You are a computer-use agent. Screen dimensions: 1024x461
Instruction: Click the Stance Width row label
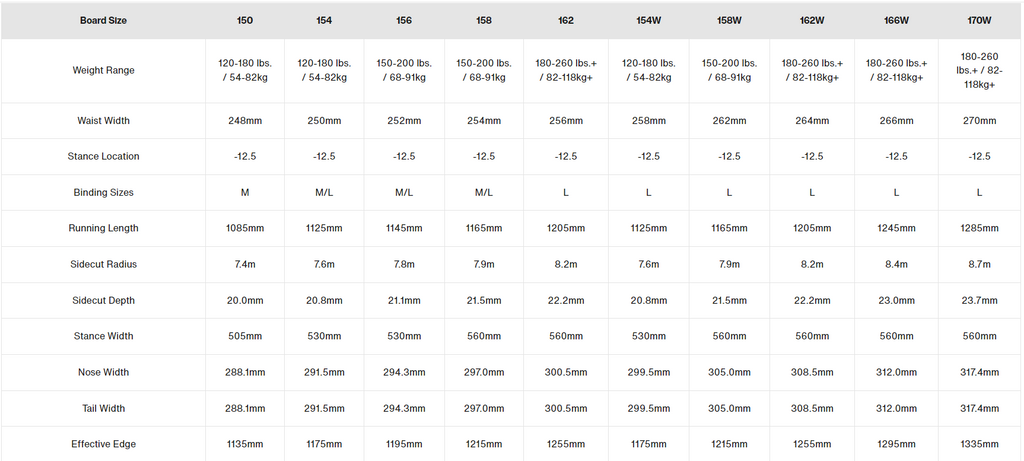click(x=103, y=336)
